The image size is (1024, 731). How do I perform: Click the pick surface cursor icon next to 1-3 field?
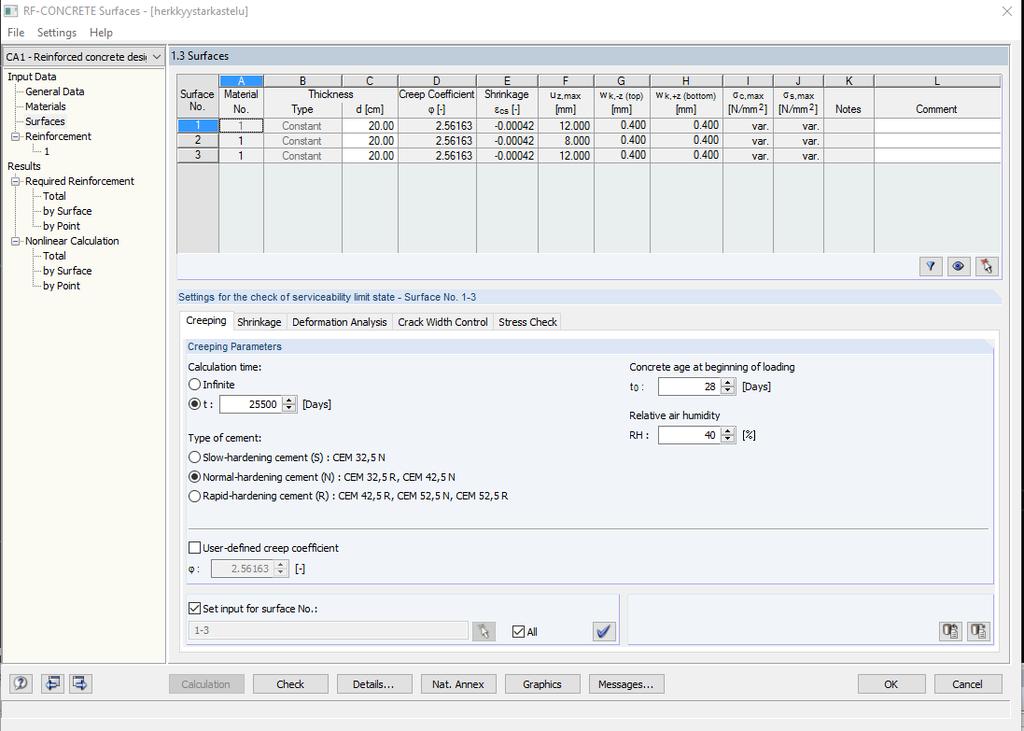[483, 631]
